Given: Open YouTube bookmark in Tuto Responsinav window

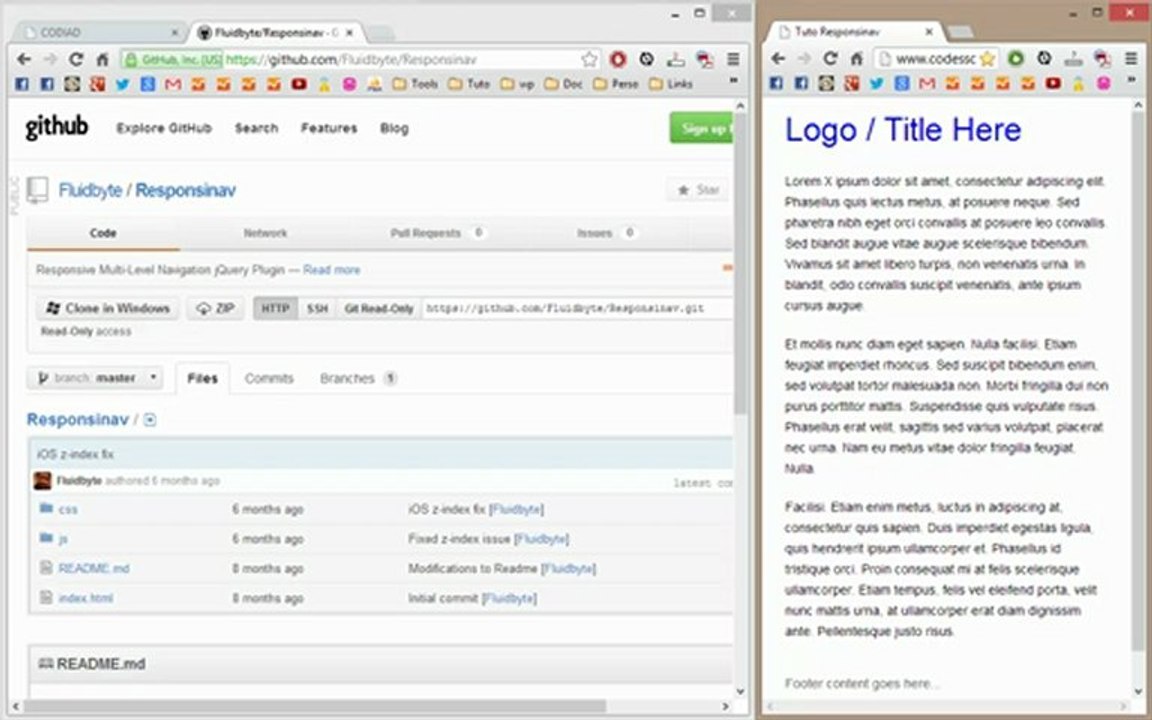Looking at the screenshot, I should coord(1054,84).
